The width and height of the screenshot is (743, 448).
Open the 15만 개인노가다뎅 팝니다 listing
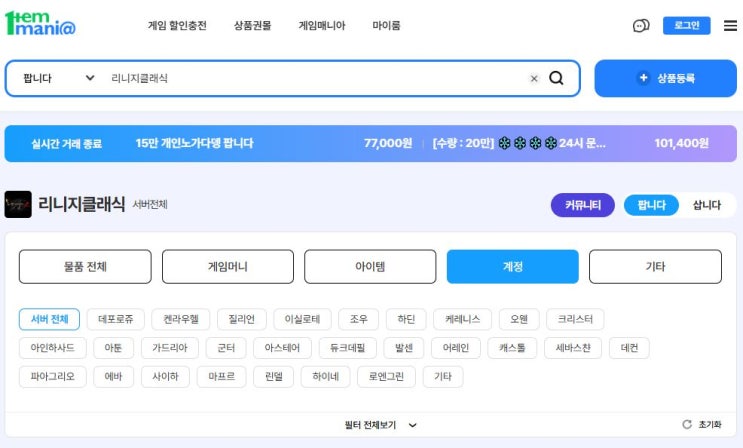point(194,143)
